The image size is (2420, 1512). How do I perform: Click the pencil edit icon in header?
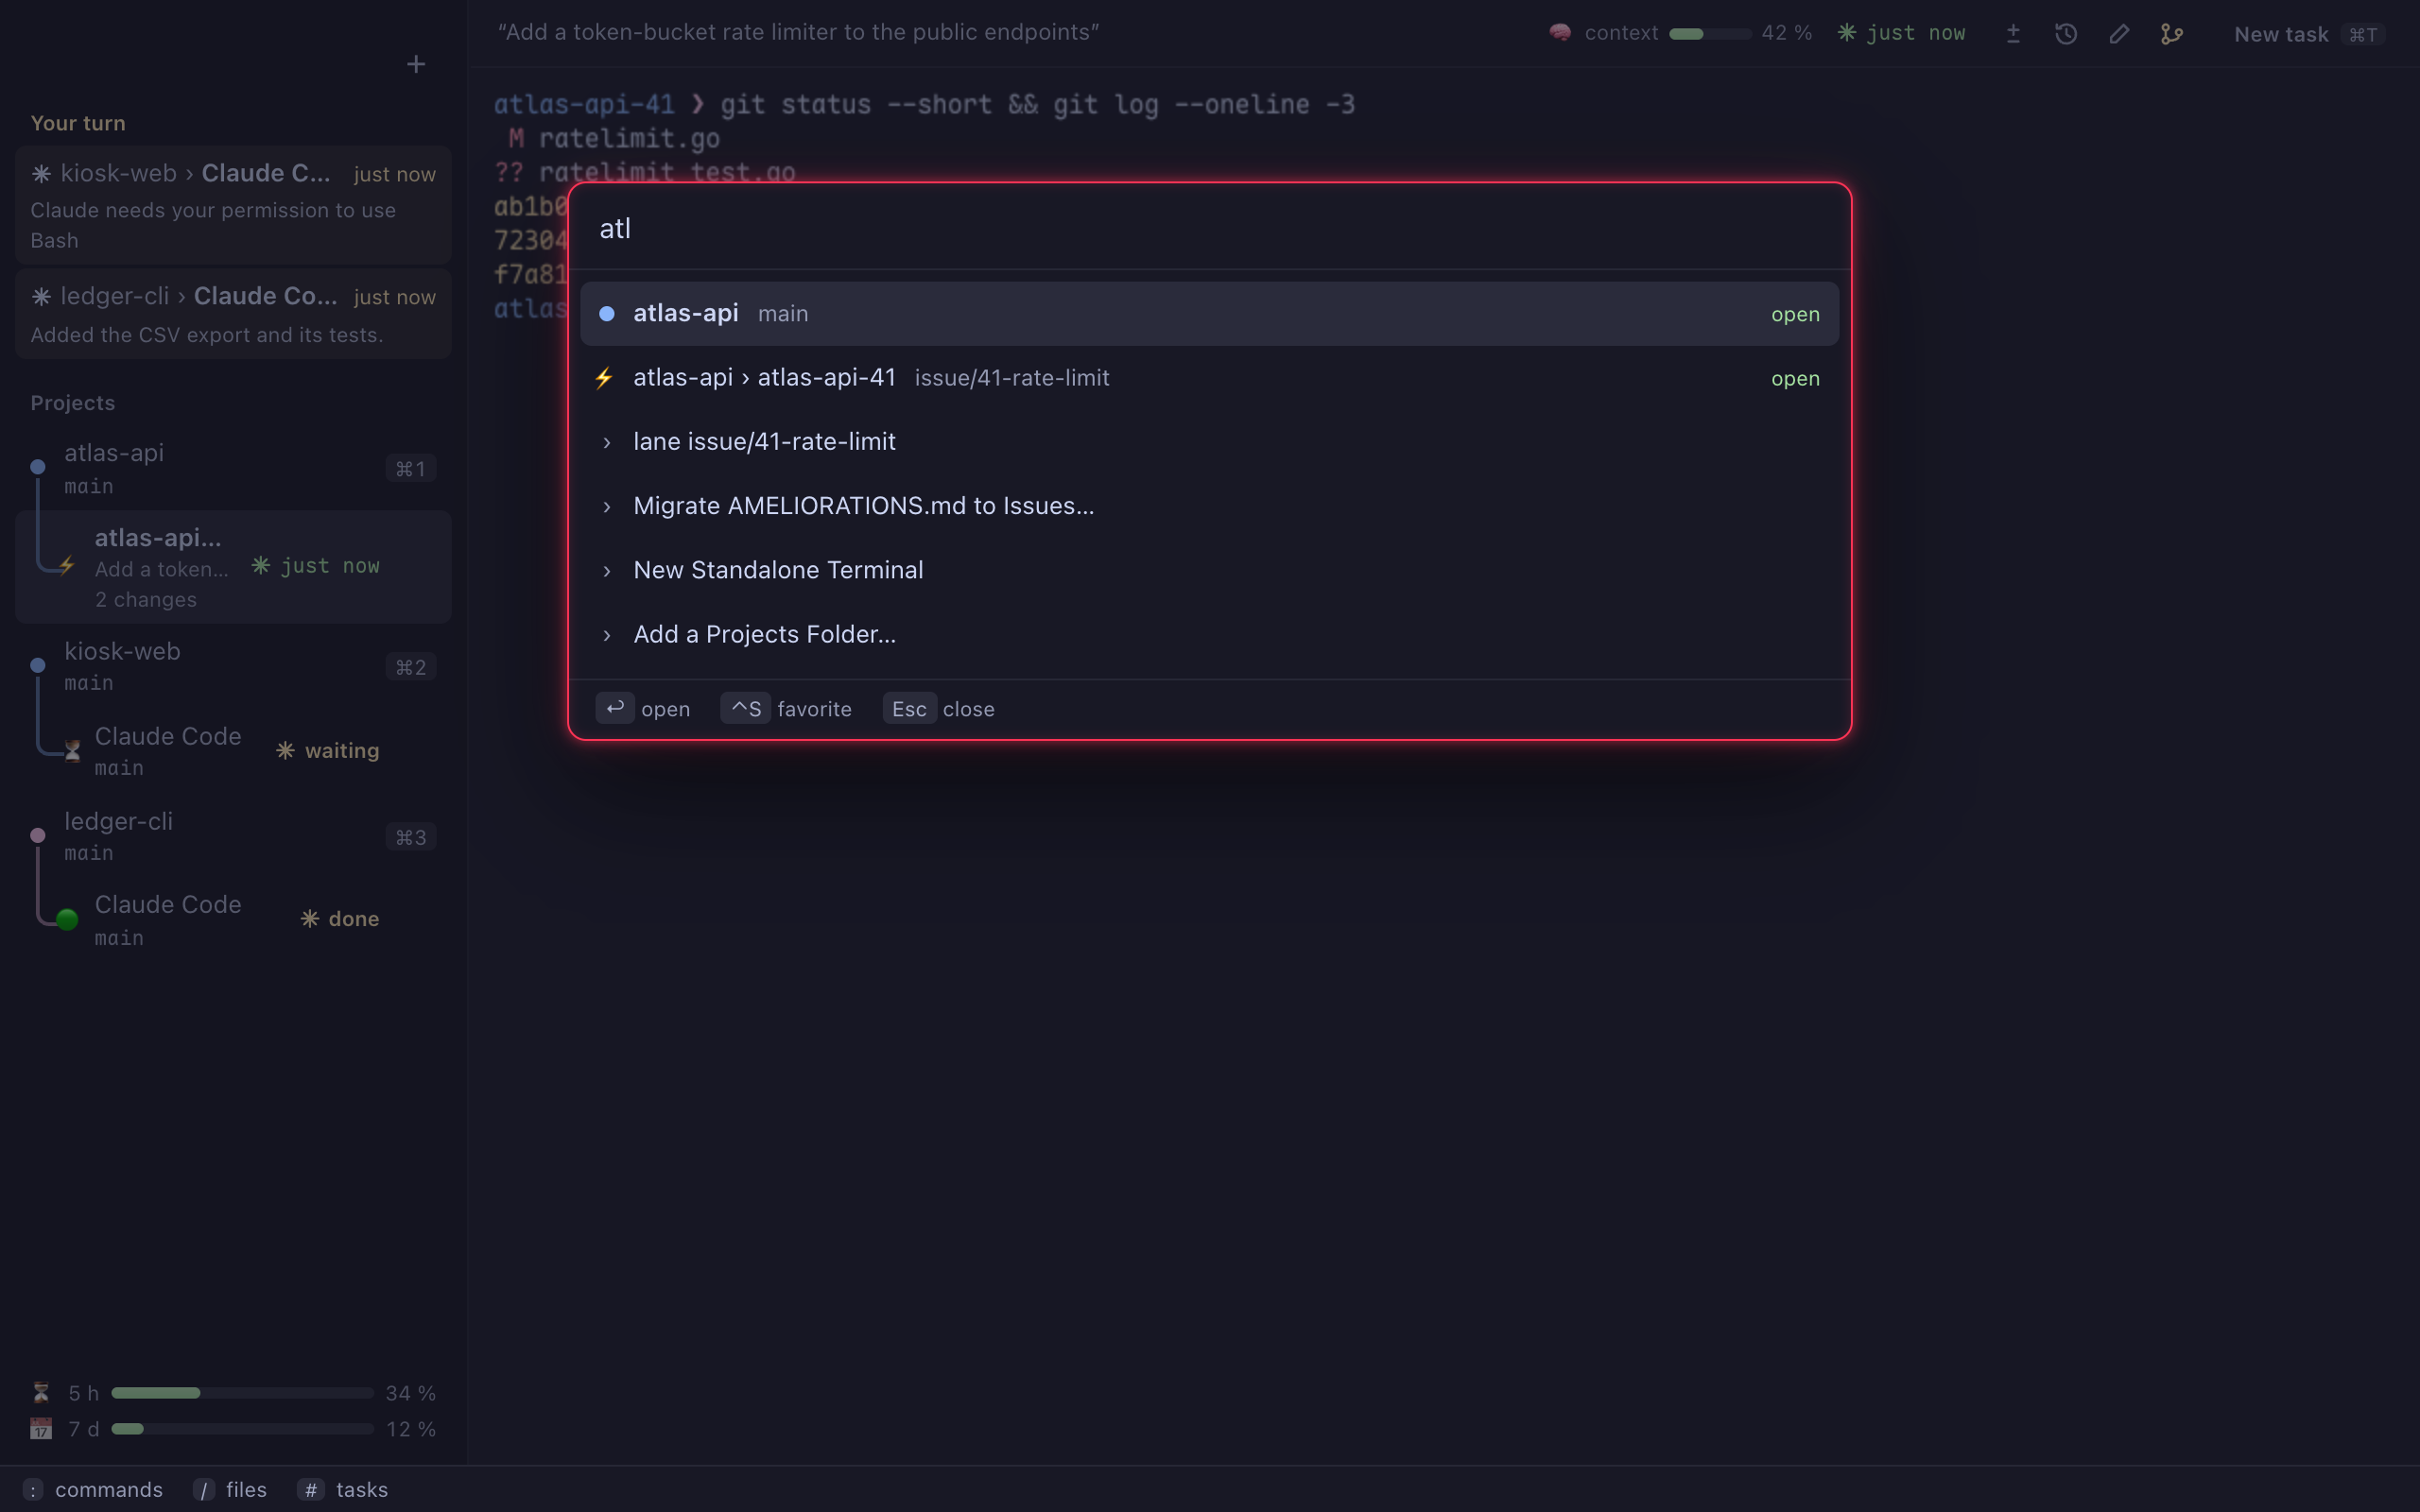point(2119,34)
